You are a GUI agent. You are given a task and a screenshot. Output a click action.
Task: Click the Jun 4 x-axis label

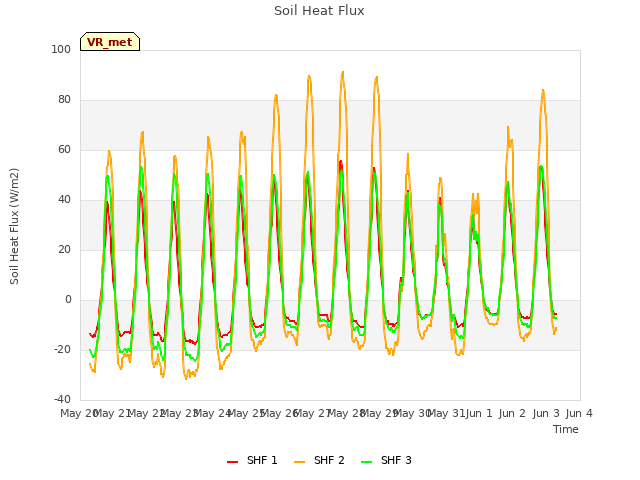(579, 413)
